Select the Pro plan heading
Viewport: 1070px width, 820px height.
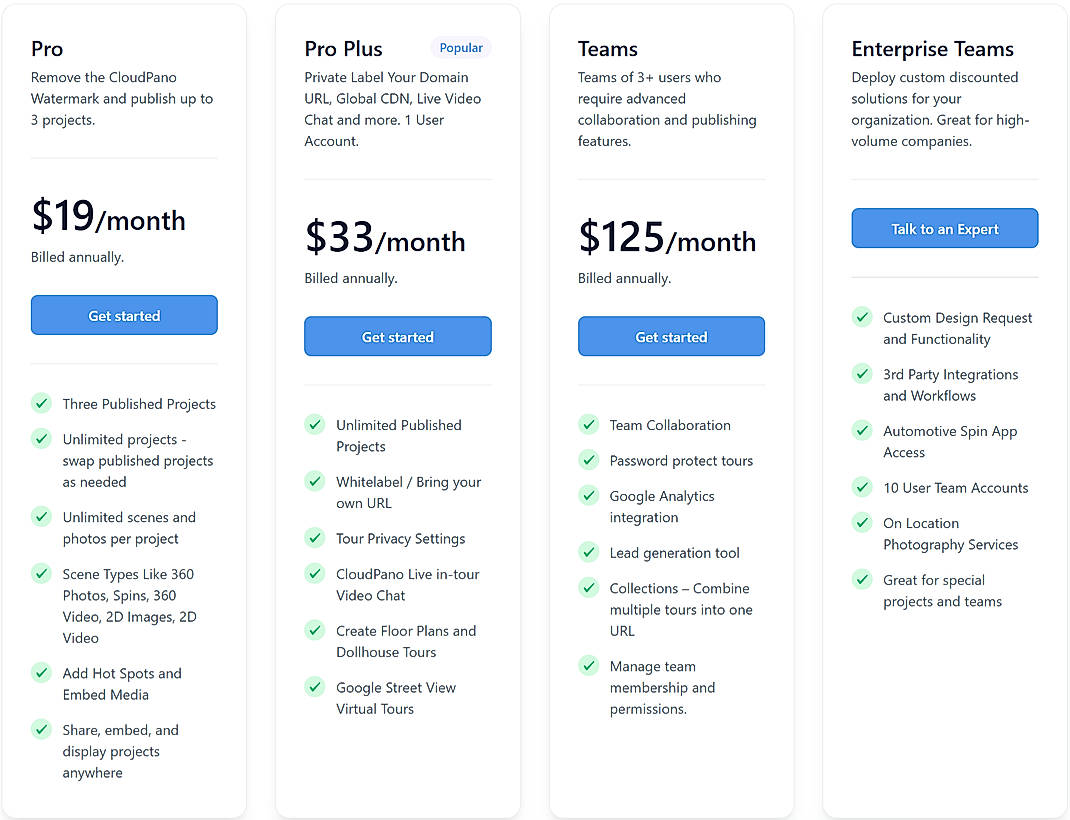(45, 48)
